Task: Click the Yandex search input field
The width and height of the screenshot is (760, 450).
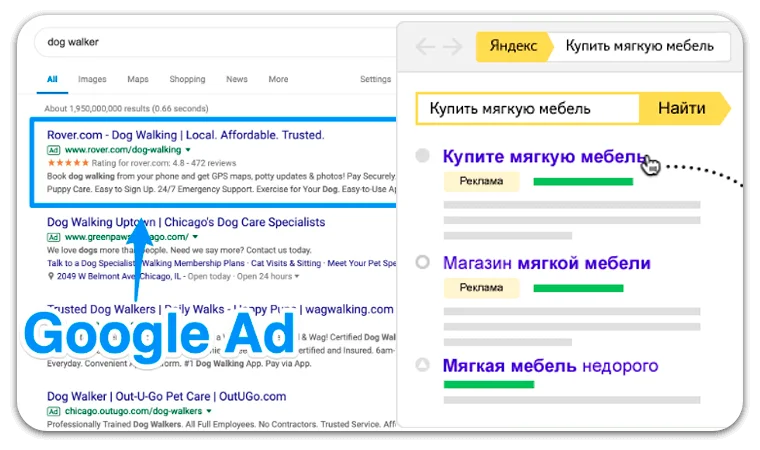Action: pyautogui.click(x=528, y=109)
